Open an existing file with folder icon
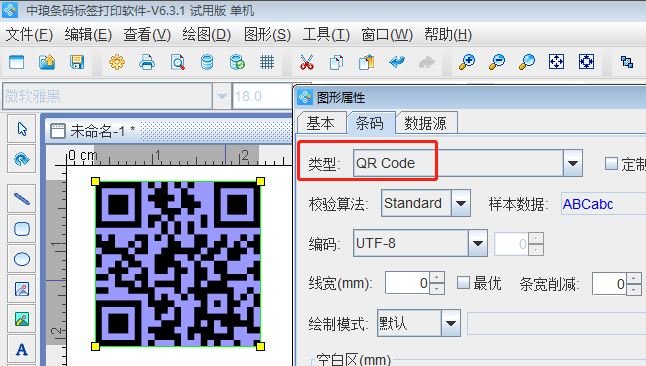 point(47,62)
